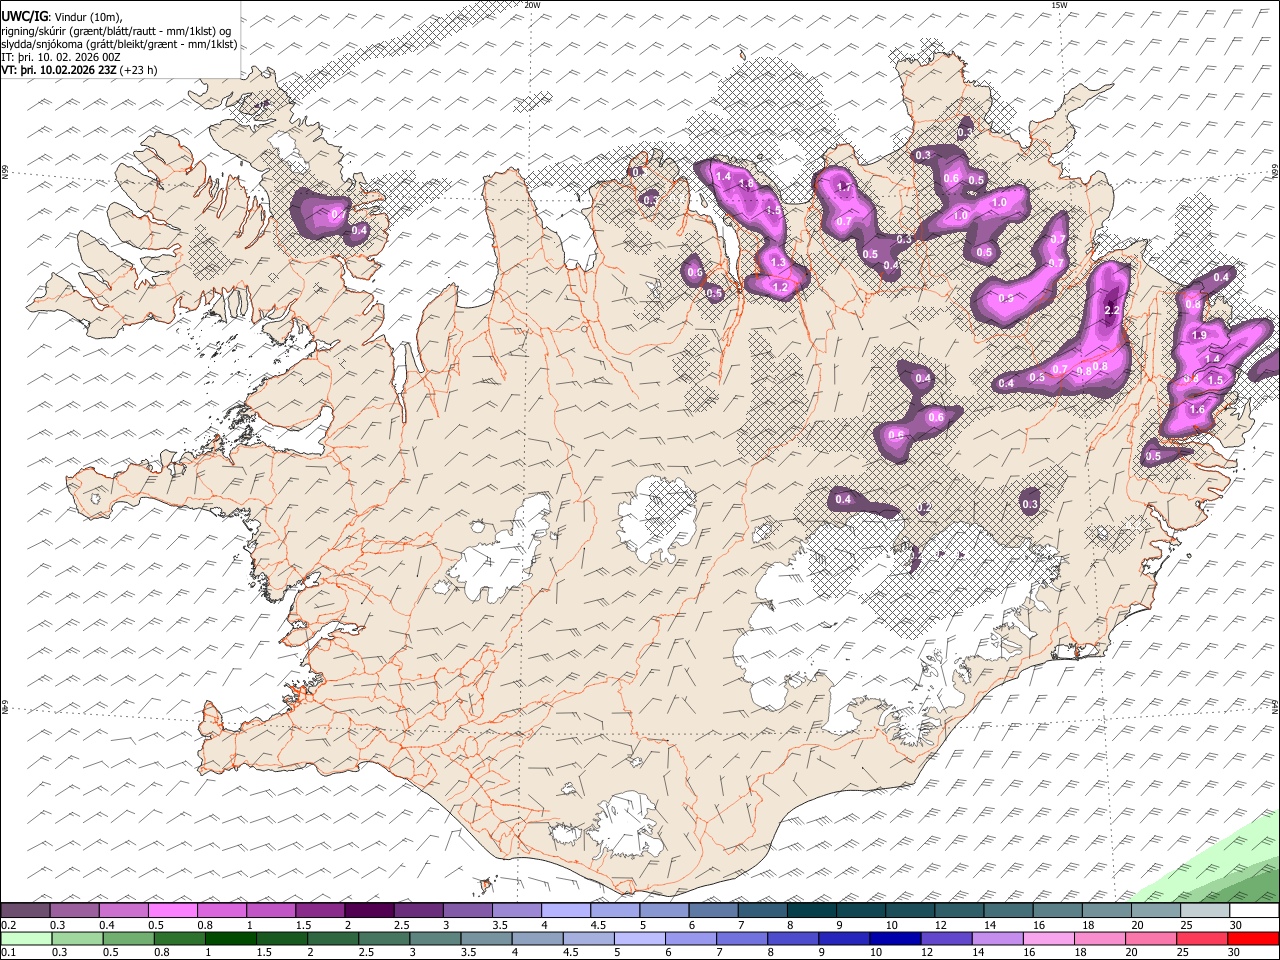
Task: Click lower rain scale pale green swatch at 0.1
Action: 26,938
